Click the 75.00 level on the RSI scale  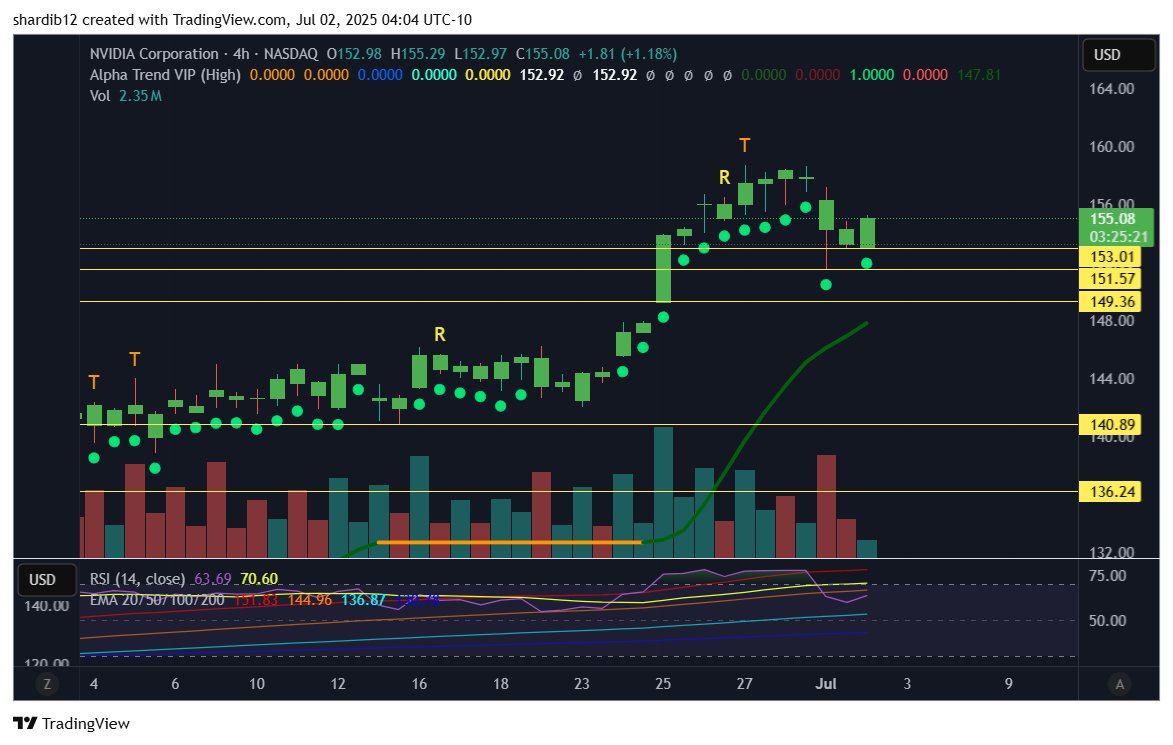pos(1107,575)
